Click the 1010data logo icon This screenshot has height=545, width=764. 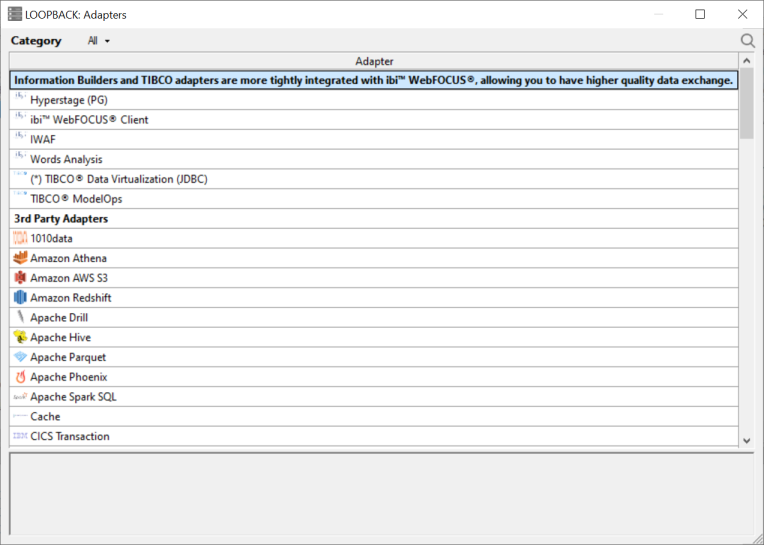[x=20, y=239]
